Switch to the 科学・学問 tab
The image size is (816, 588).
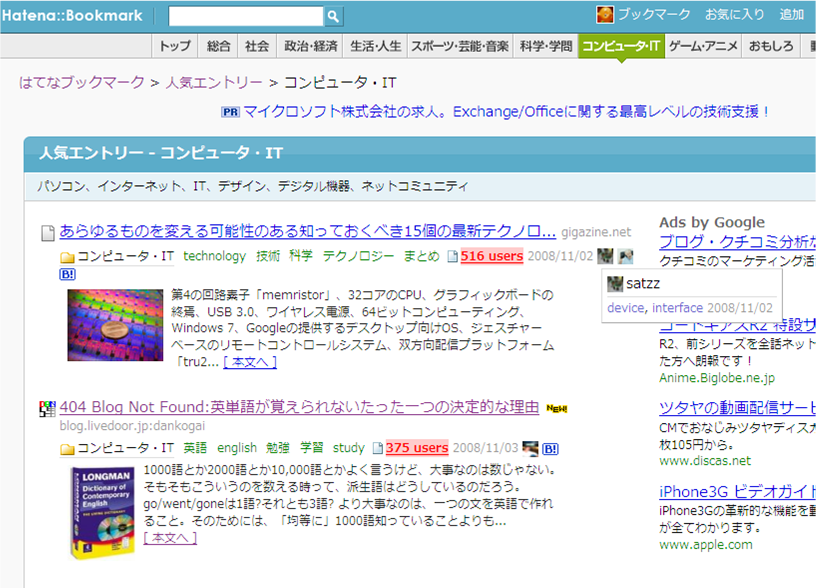click(x=546, y=46)
